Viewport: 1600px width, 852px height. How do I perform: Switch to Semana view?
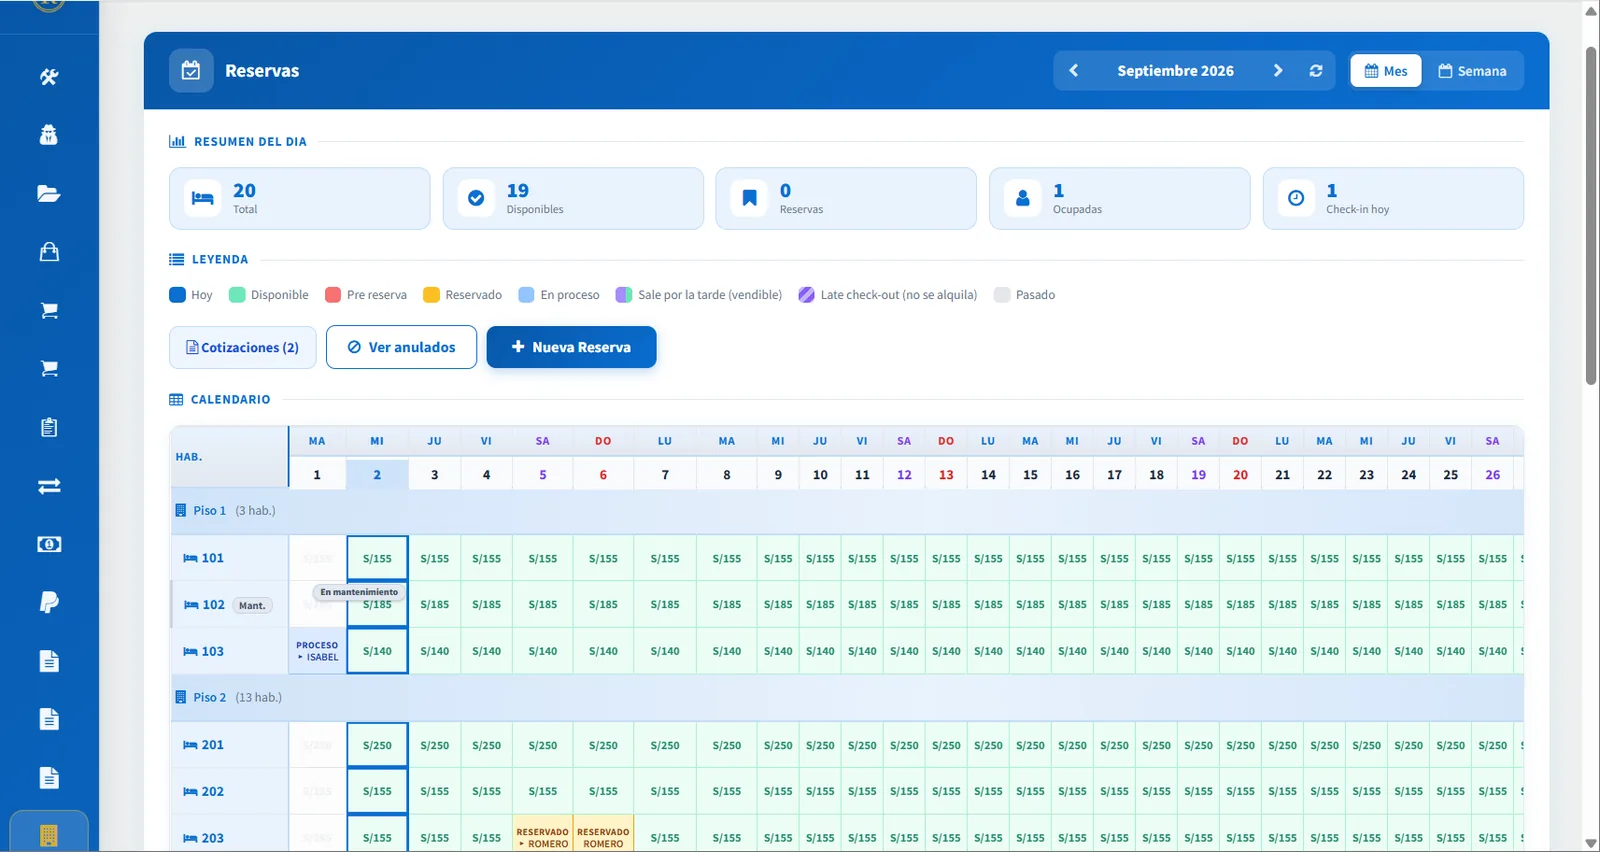[1472, 71]
